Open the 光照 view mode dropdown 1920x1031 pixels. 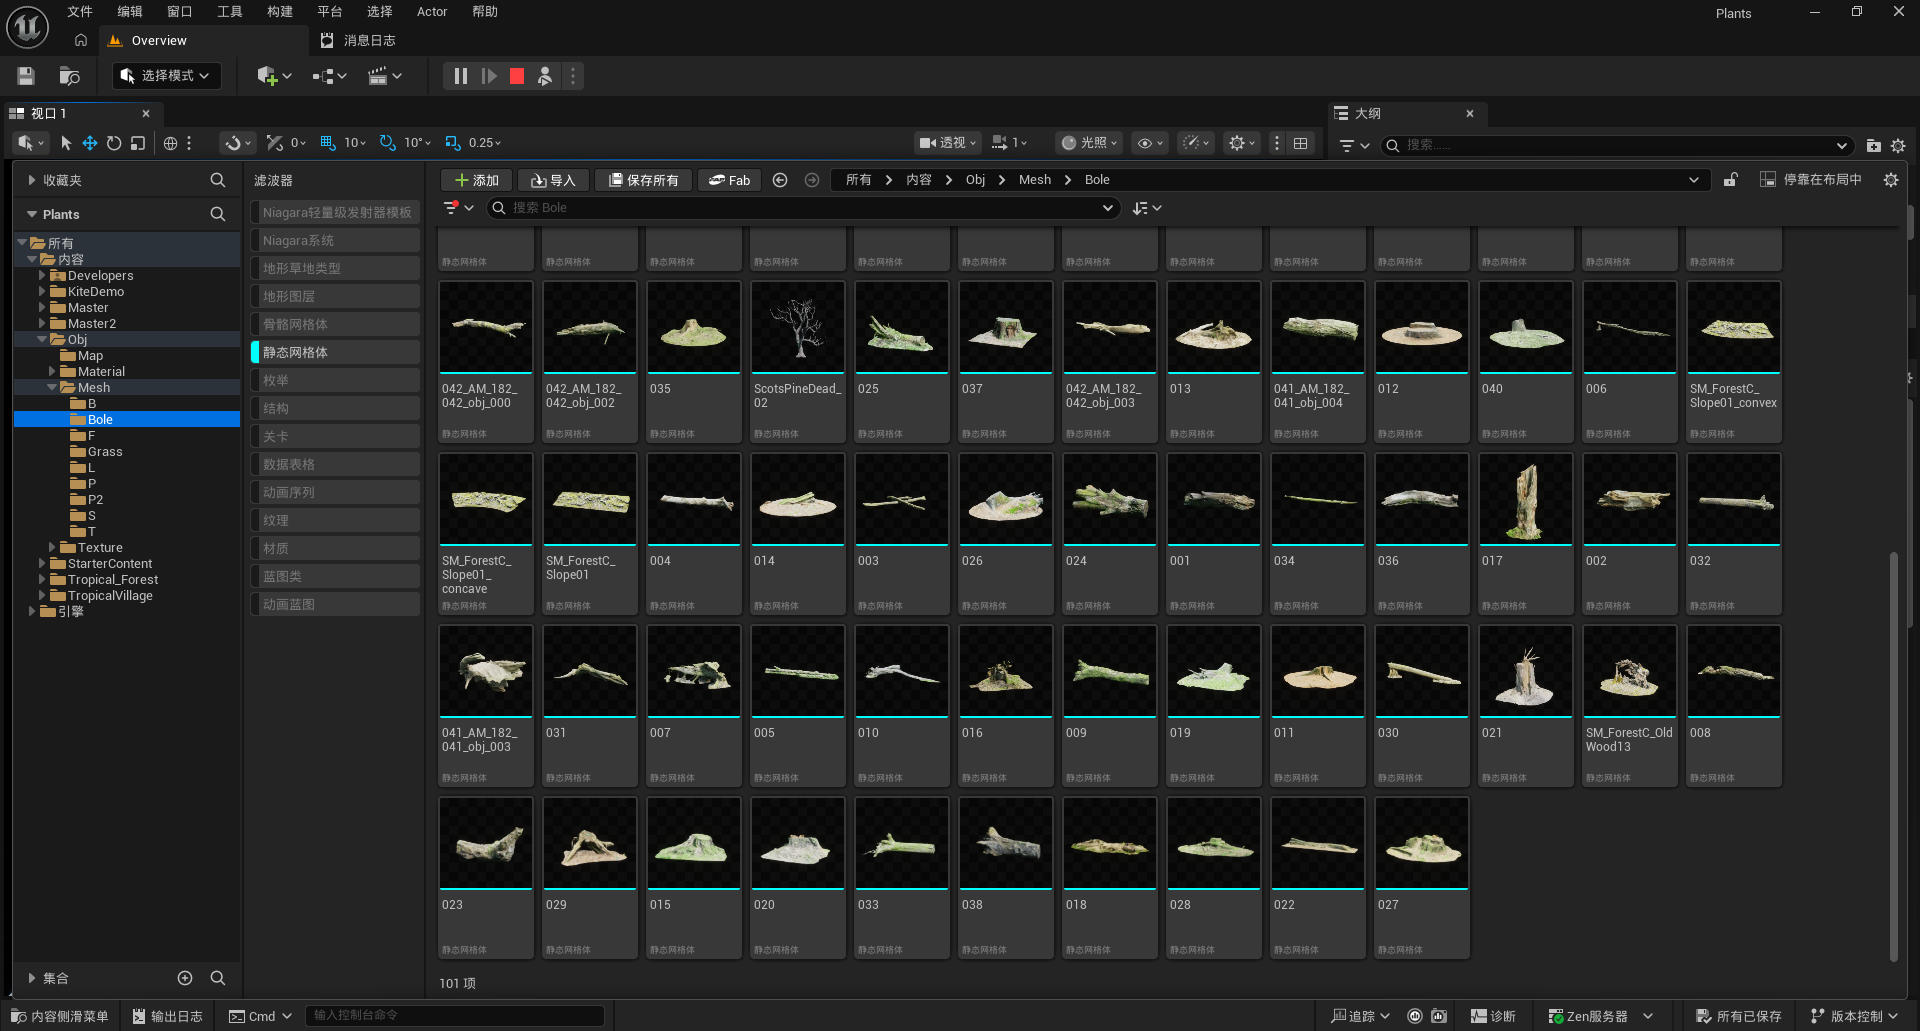pos(1089,143)
